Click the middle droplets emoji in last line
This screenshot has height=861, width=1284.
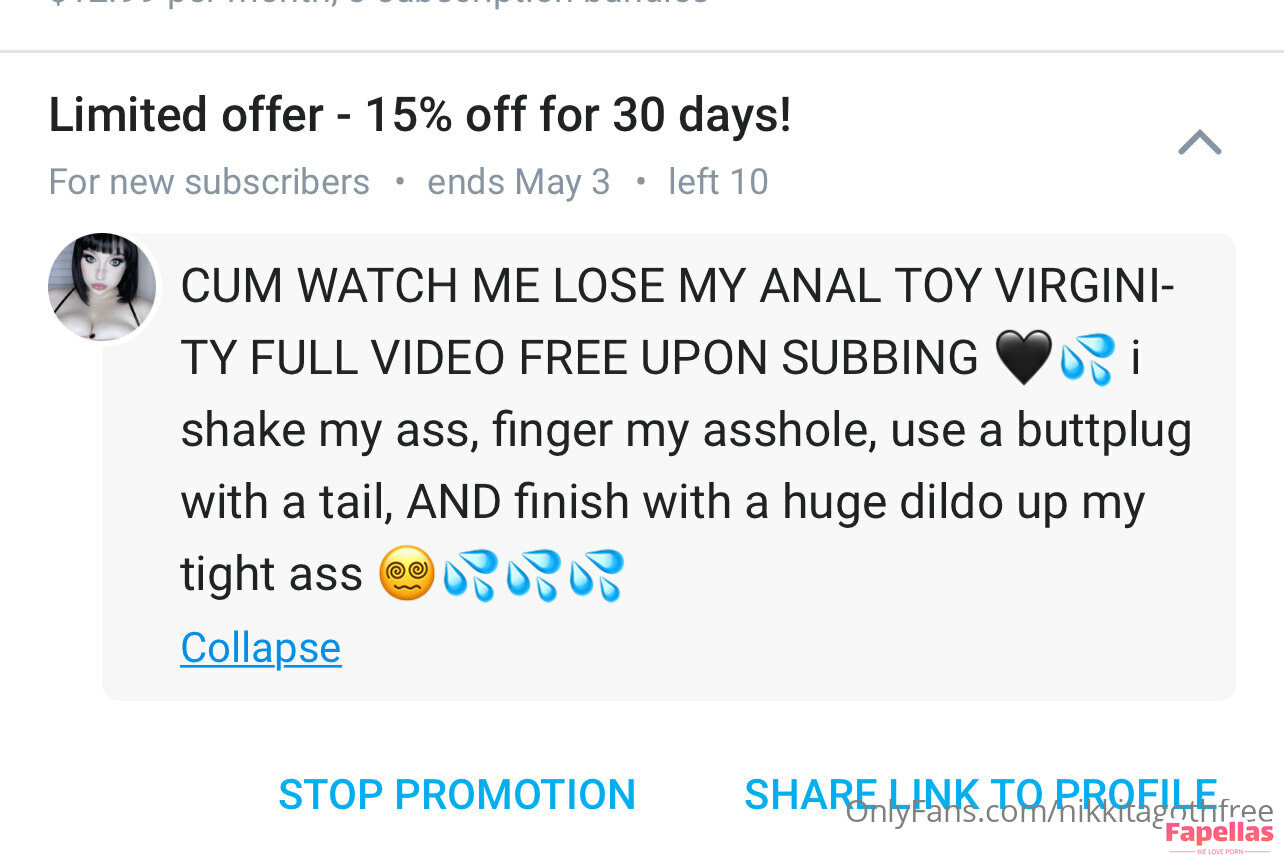pyautogui.click(x=534, y=575)
